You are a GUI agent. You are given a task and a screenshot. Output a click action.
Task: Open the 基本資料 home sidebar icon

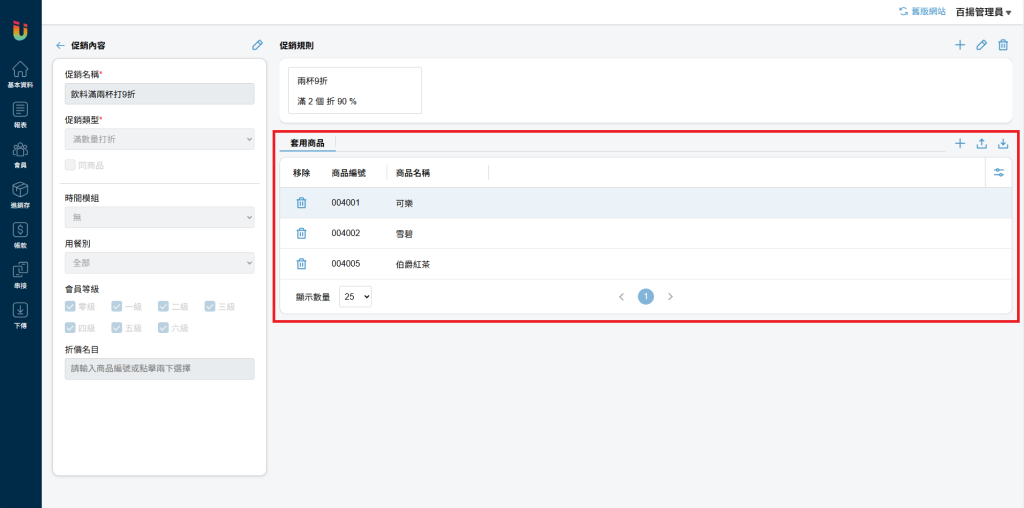[x=20, y=74]
